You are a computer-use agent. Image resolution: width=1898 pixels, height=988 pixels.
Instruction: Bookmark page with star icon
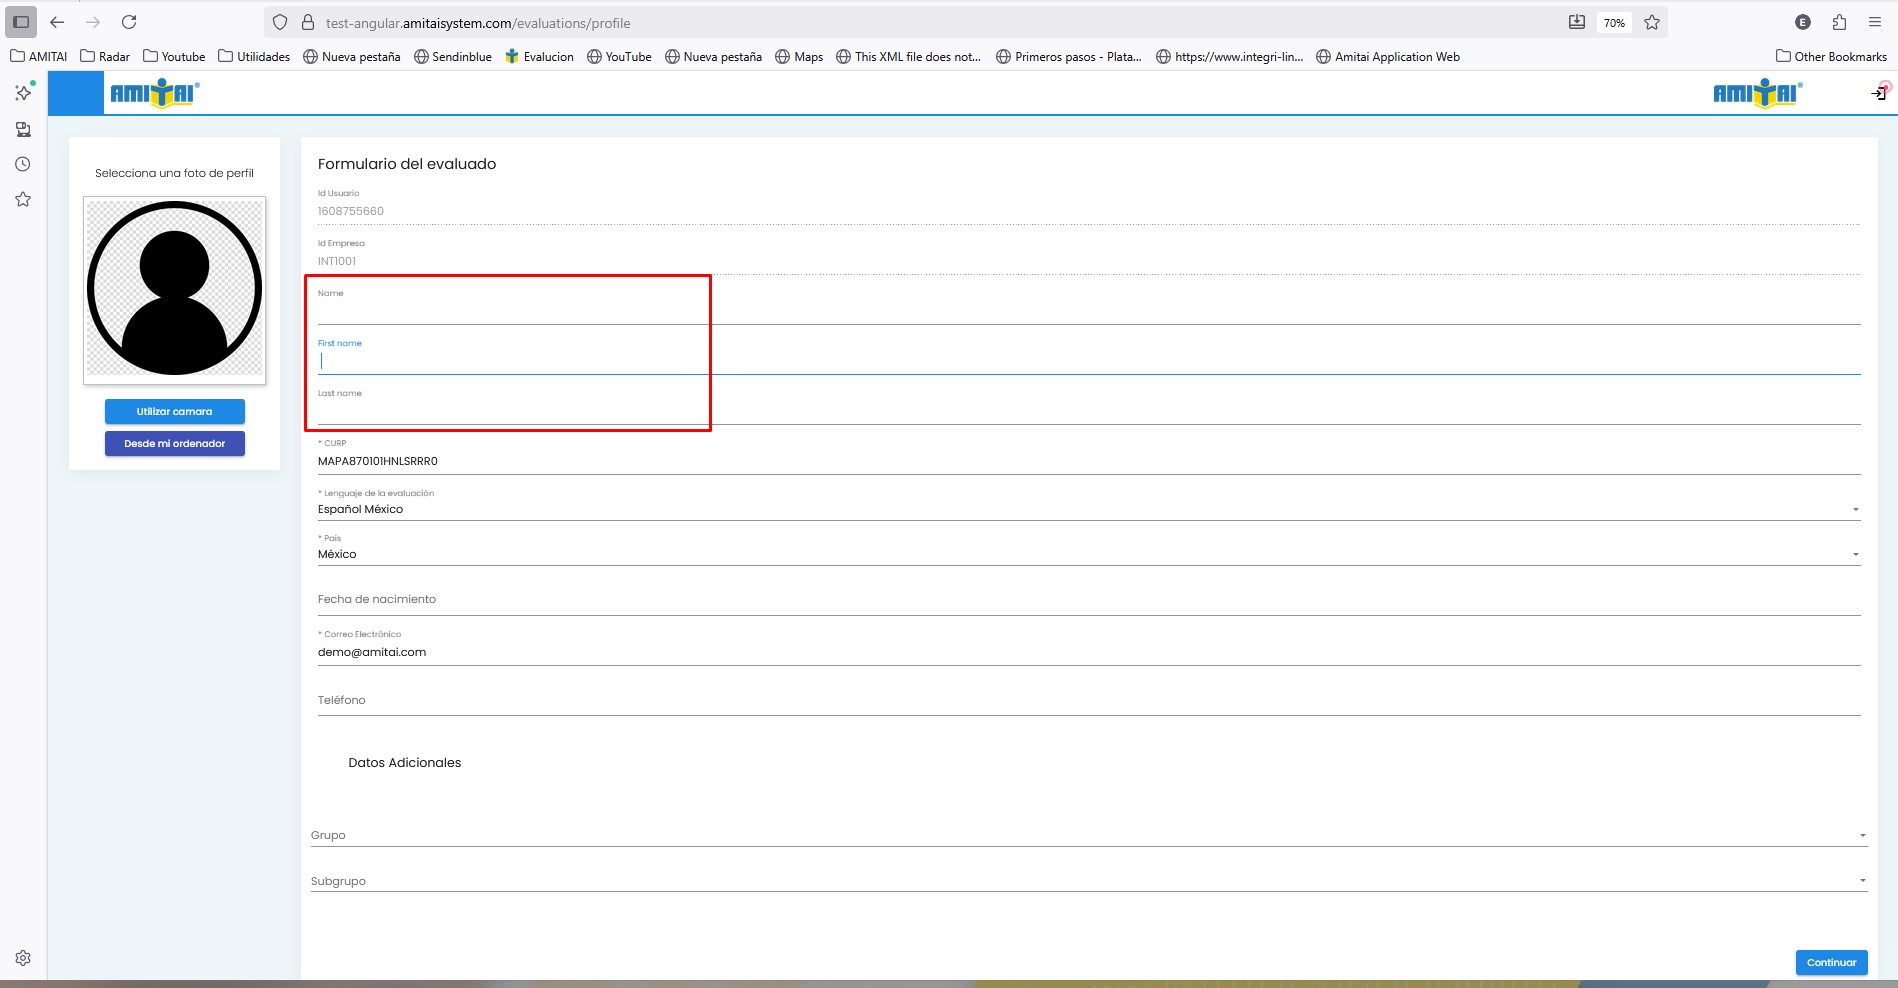pos(1652,22)
